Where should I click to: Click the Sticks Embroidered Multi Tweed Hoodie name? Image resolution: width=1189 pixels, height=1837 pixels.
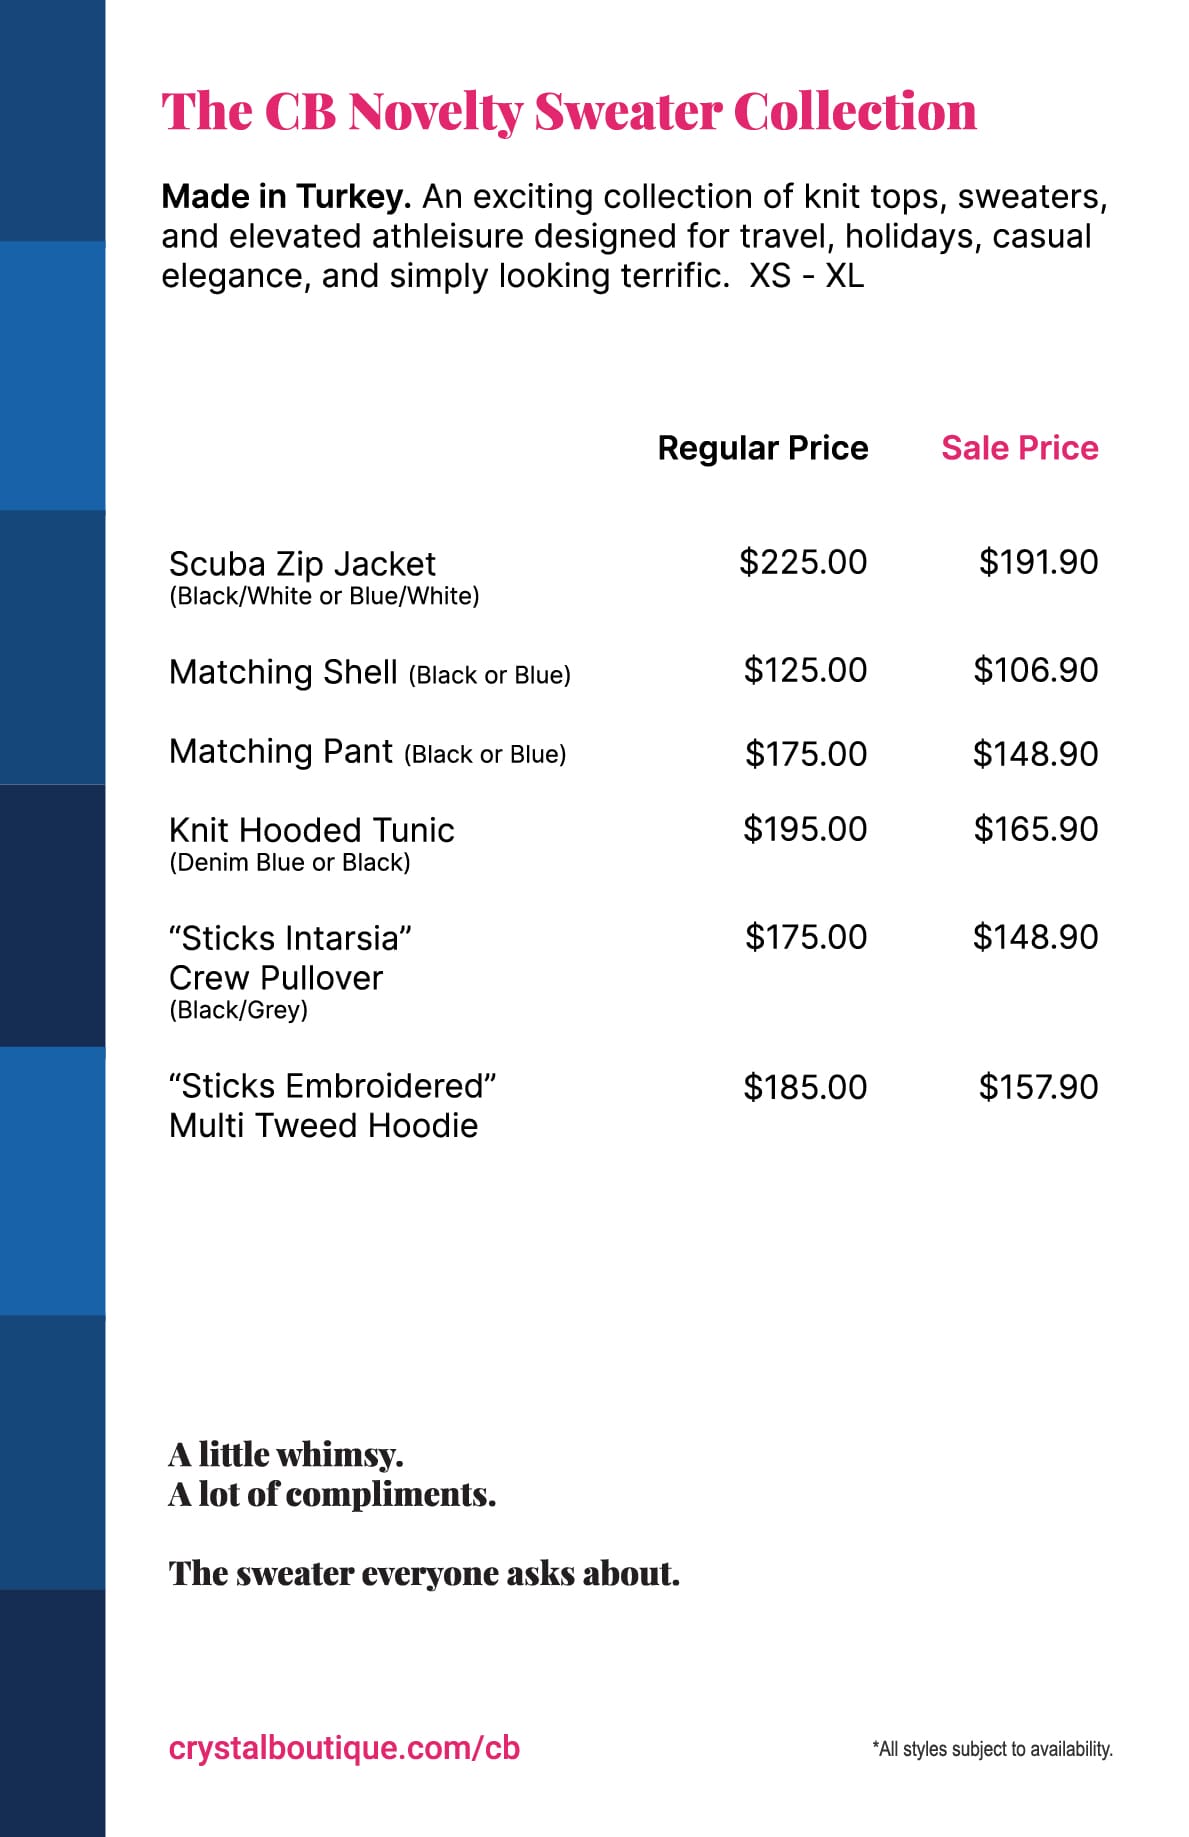[x=333, y=1106]
